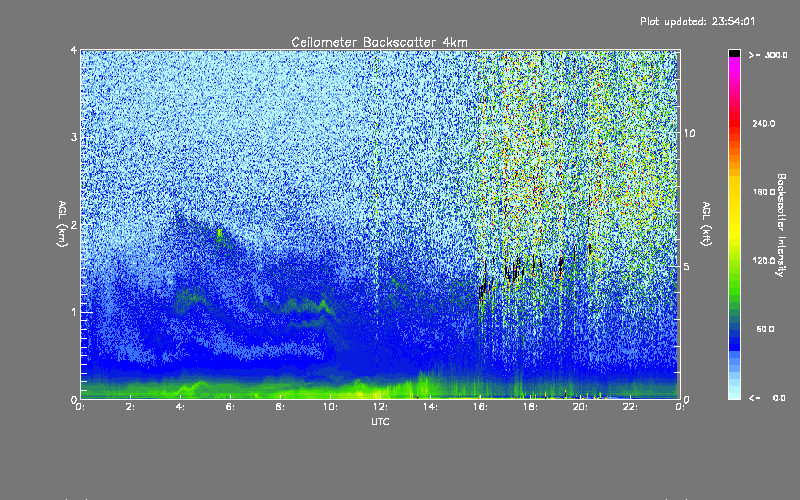
Task: Pick the black top segment of the colorbar
Action: (734, 53)
